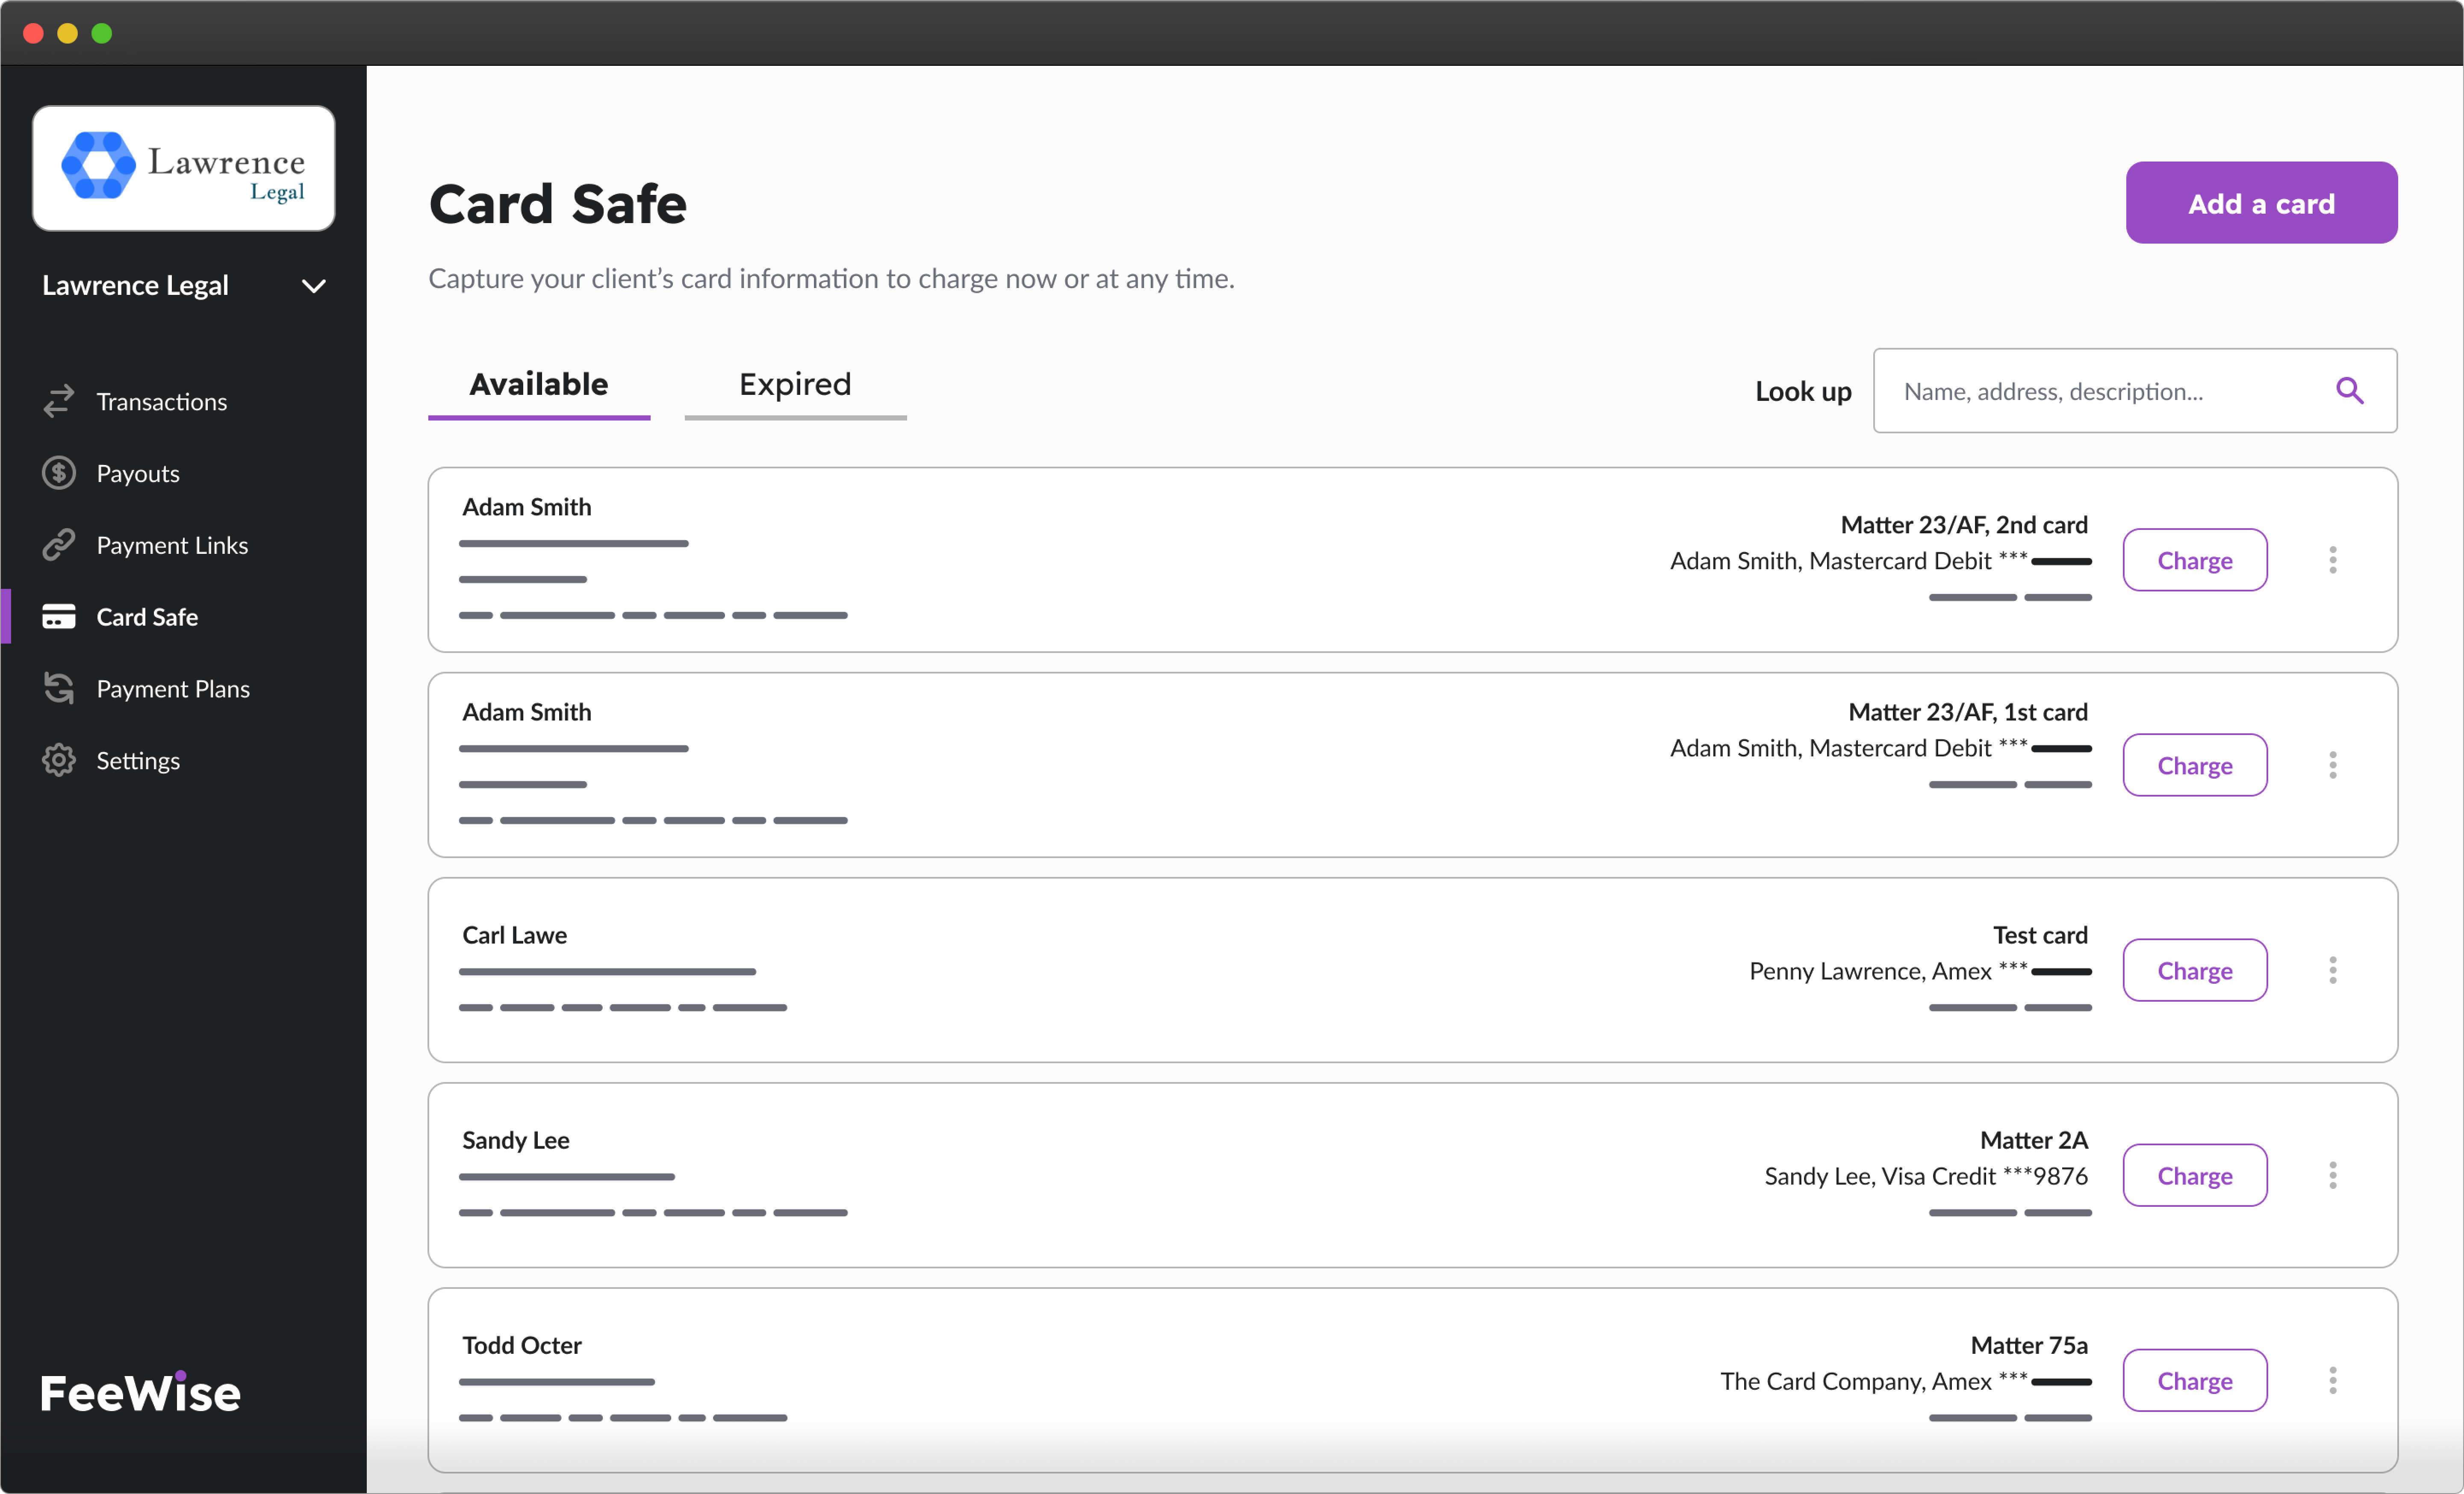Click the Payment Plans recurring icon
Screen dimensions: 2464x1494
point(59,689)
